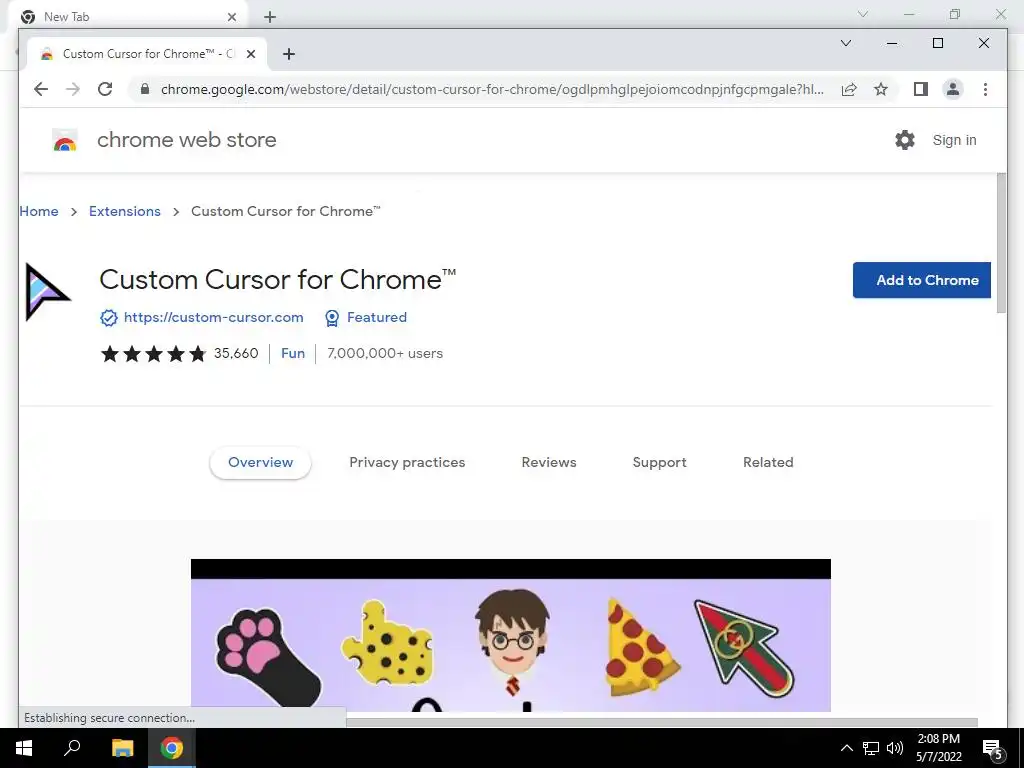Open tab search chevron in background window

863,14
